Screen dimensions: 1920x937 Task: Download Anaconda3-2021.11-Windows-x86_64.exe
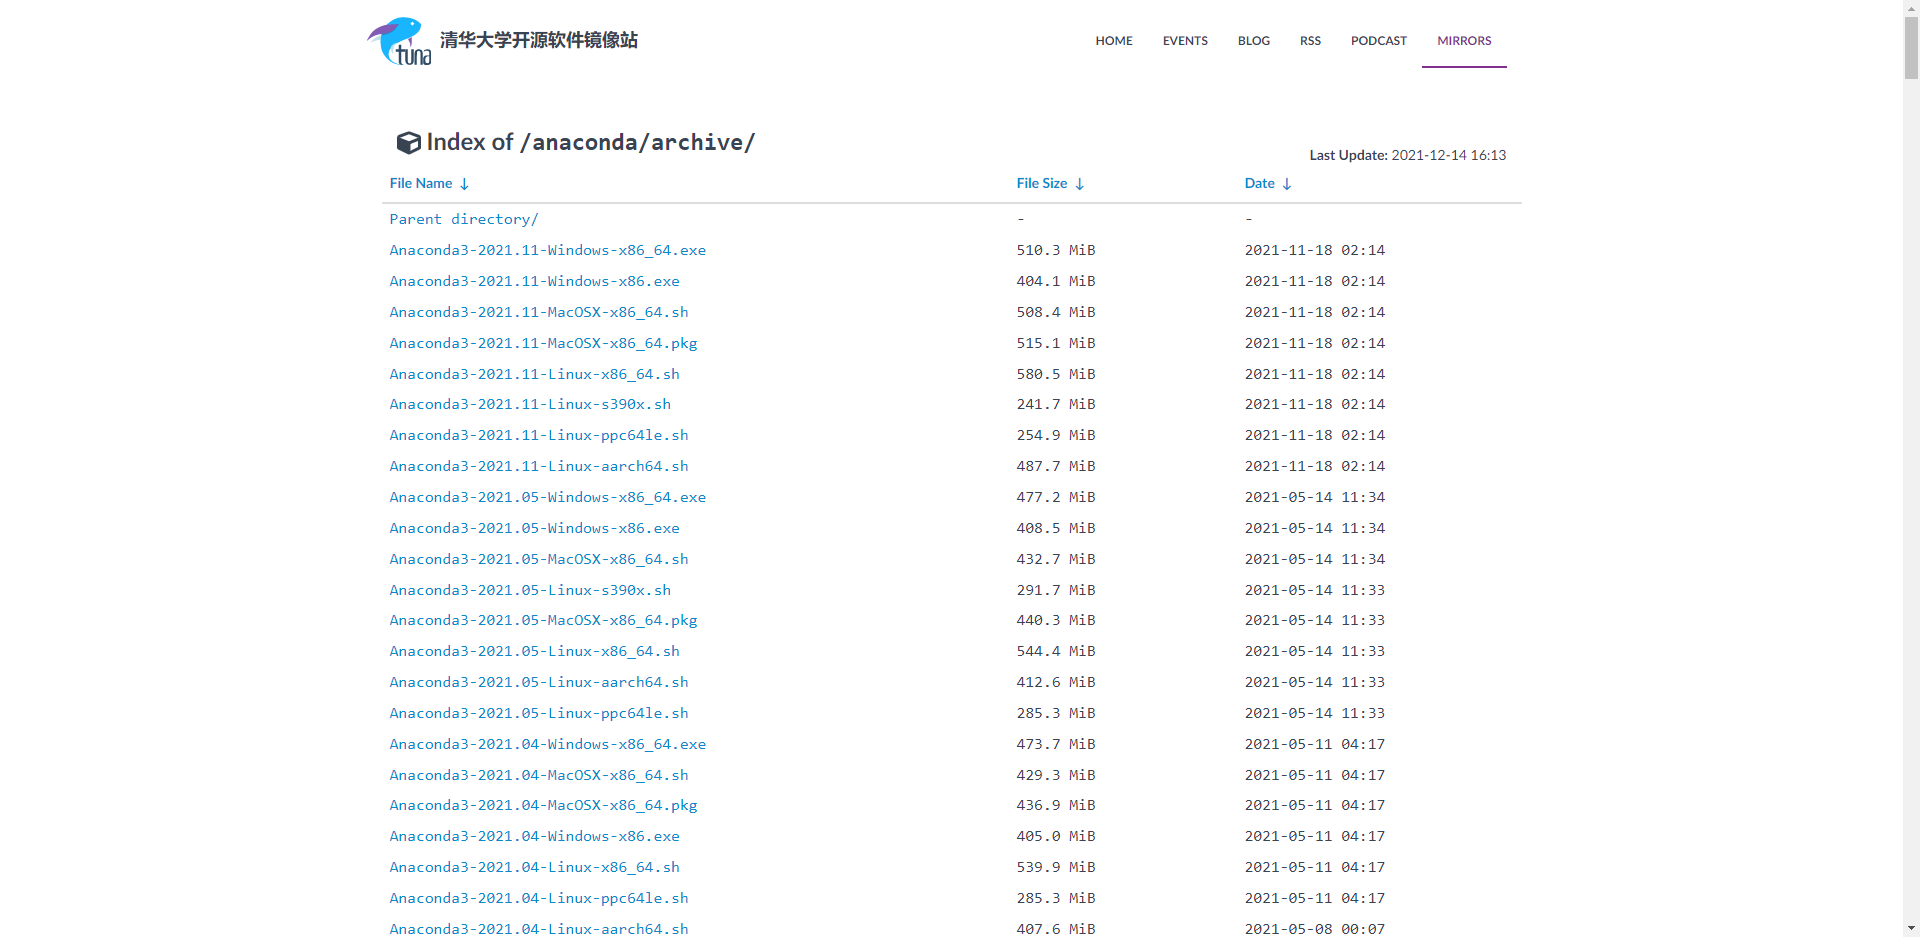(x=548, y=250)
